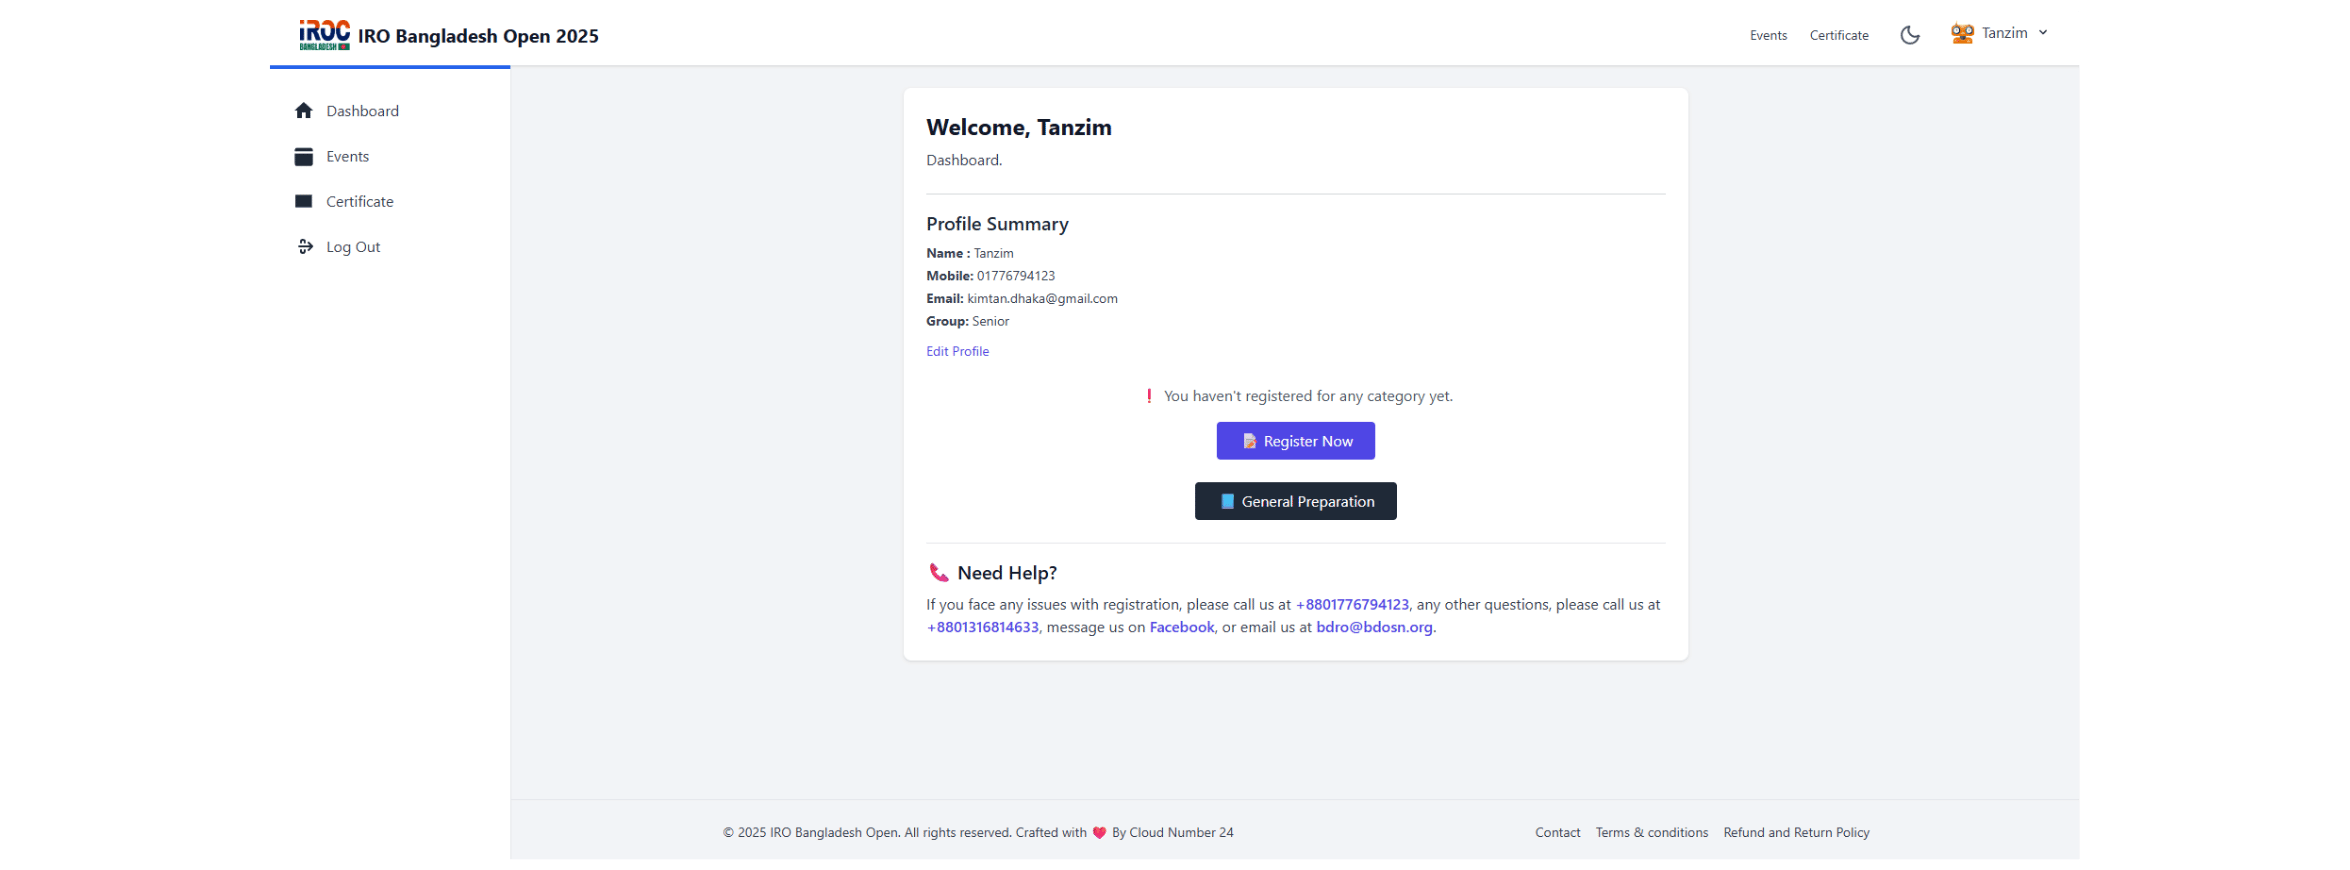Open the Facebook link in Need Help
The image size is (2350, 870).
point(1182,627)
